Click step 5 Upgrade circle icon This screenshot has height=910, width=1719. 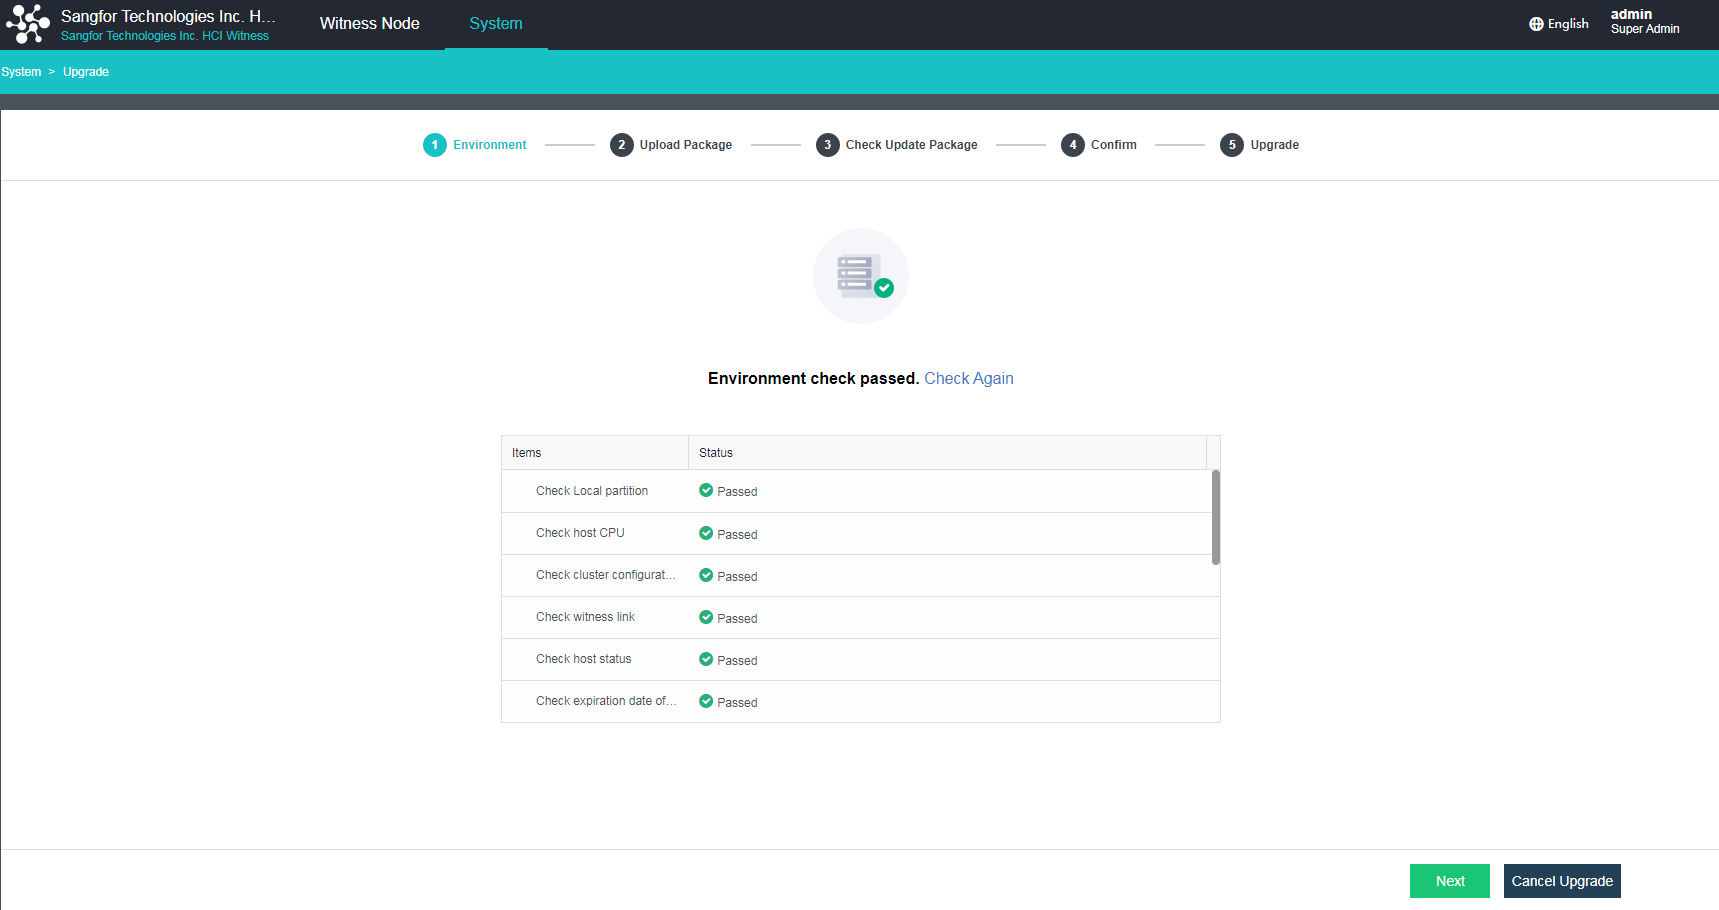[x=1231, y=145]
